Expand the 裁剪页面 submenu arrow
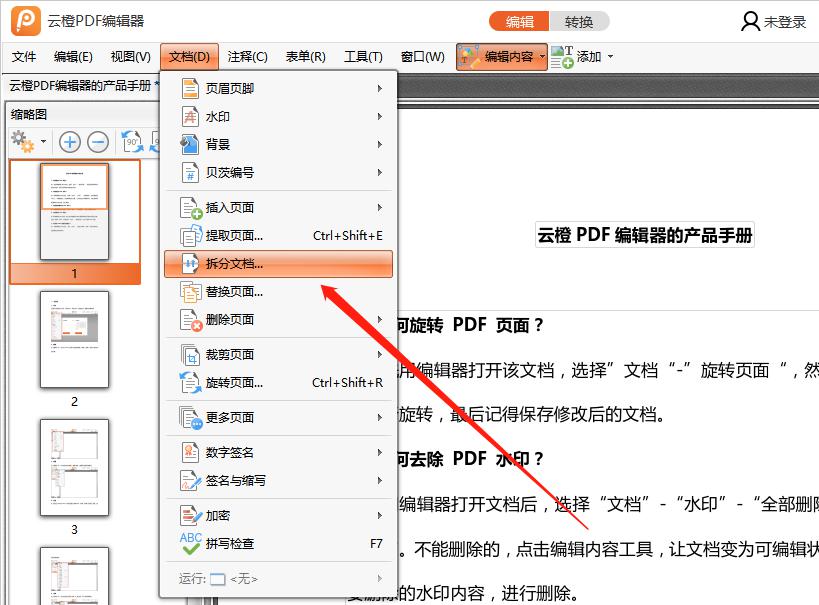 pos(380,355)
